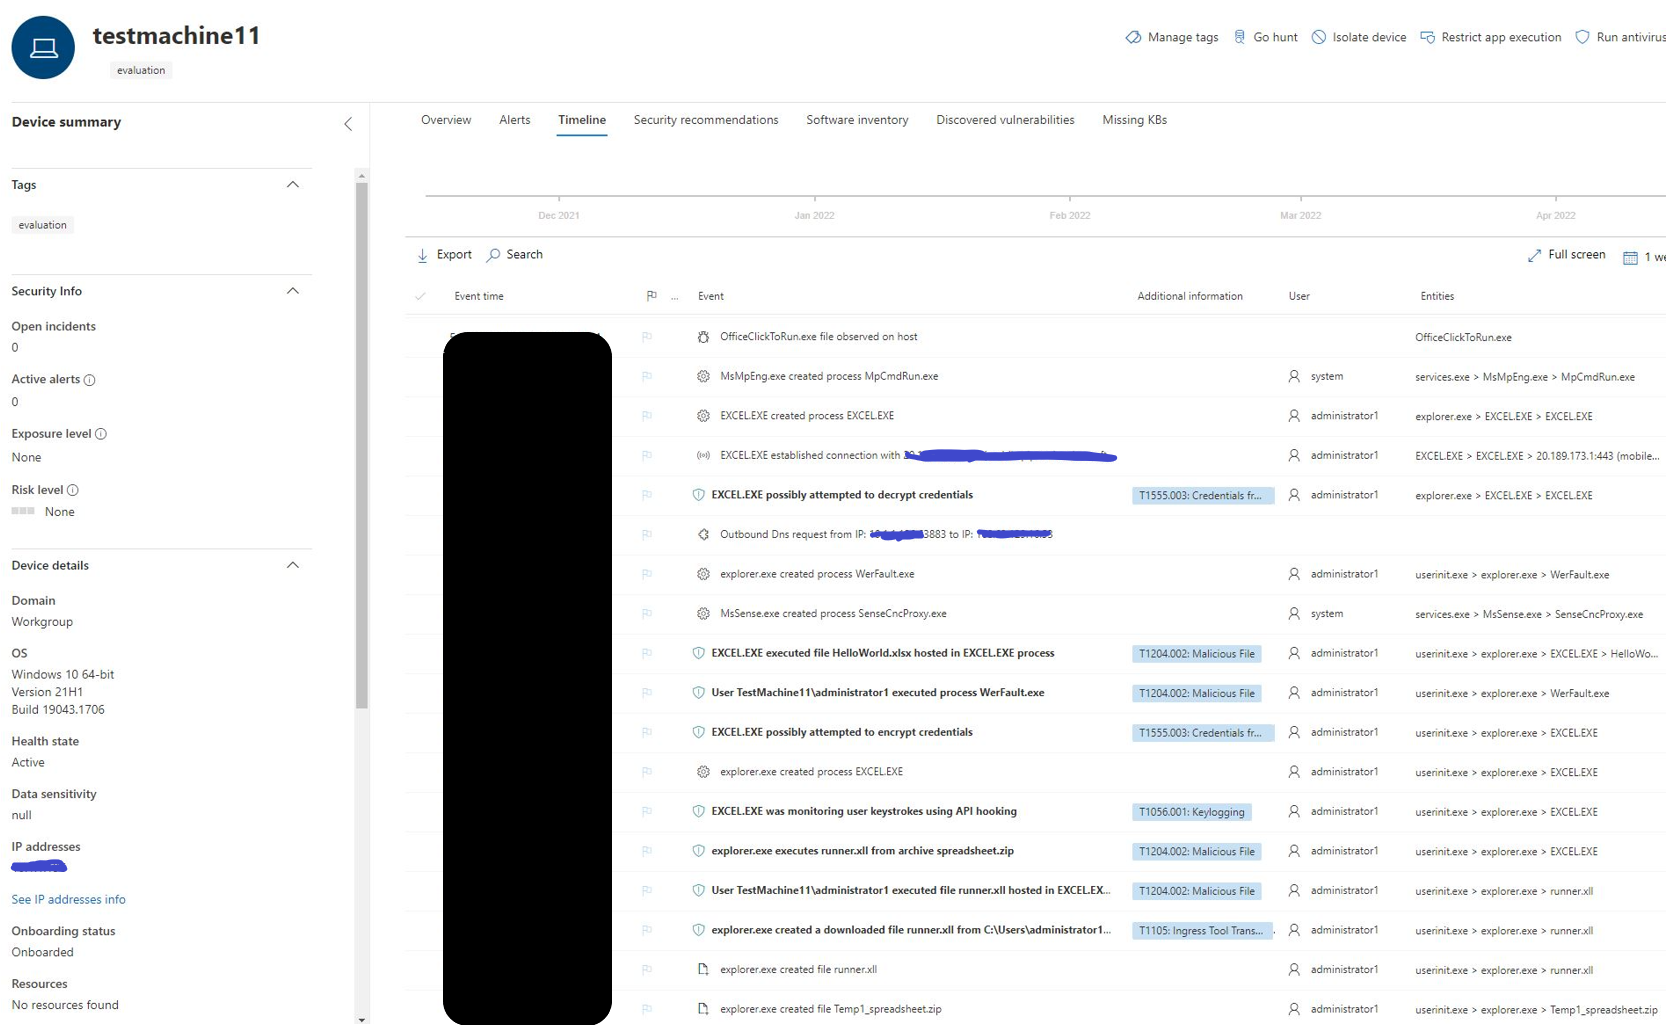Click the gear icon on the SenseCncProxy.exe row
Screen dimensions: 1677x1025
[703, 614]
